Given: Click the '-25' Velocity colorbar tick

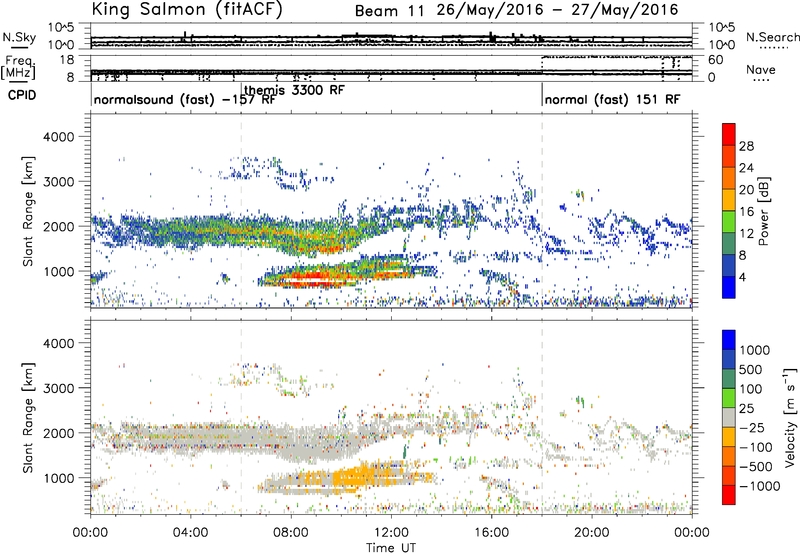Looking at the screenshot, I should click(x=752, y=428).
